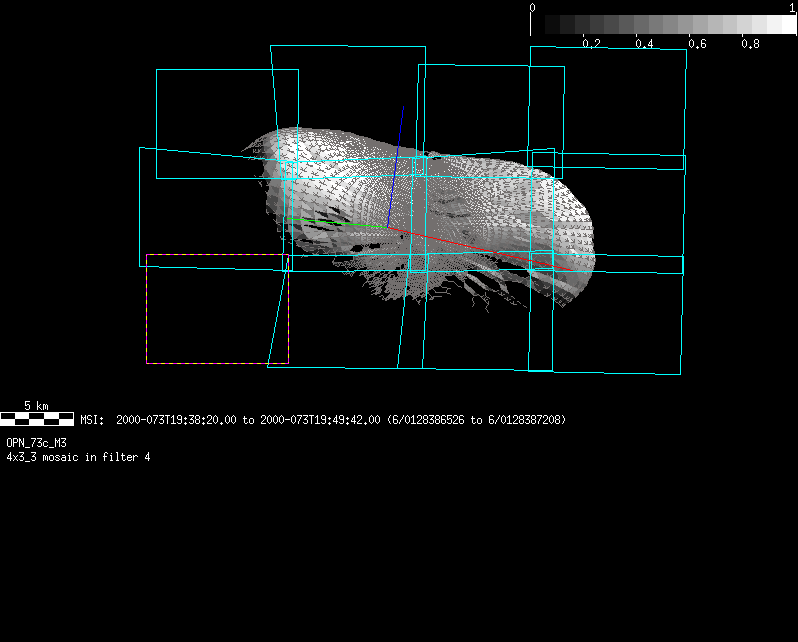798x642 pixels.
Task: Click the OPN_73c_M3 sequence name
Action: (x=37, y=442)
